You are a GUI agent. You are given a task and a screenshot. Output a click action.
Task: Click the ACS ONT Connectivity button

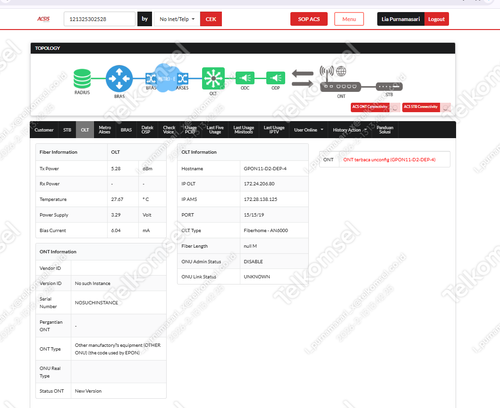(370, 107)
